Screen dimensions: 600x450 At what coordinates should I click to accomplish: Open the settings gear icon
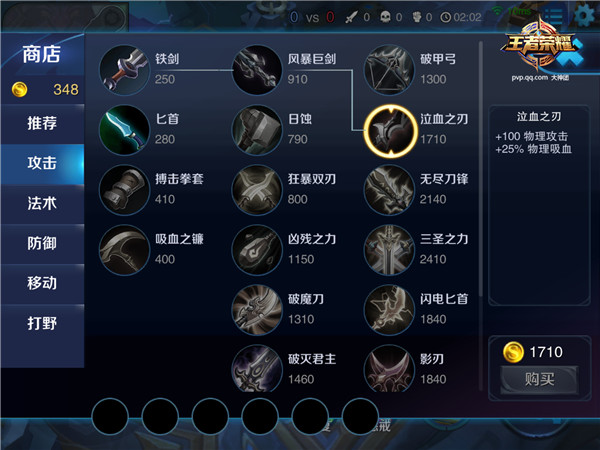pyautogui.click(x=585, y=15)
